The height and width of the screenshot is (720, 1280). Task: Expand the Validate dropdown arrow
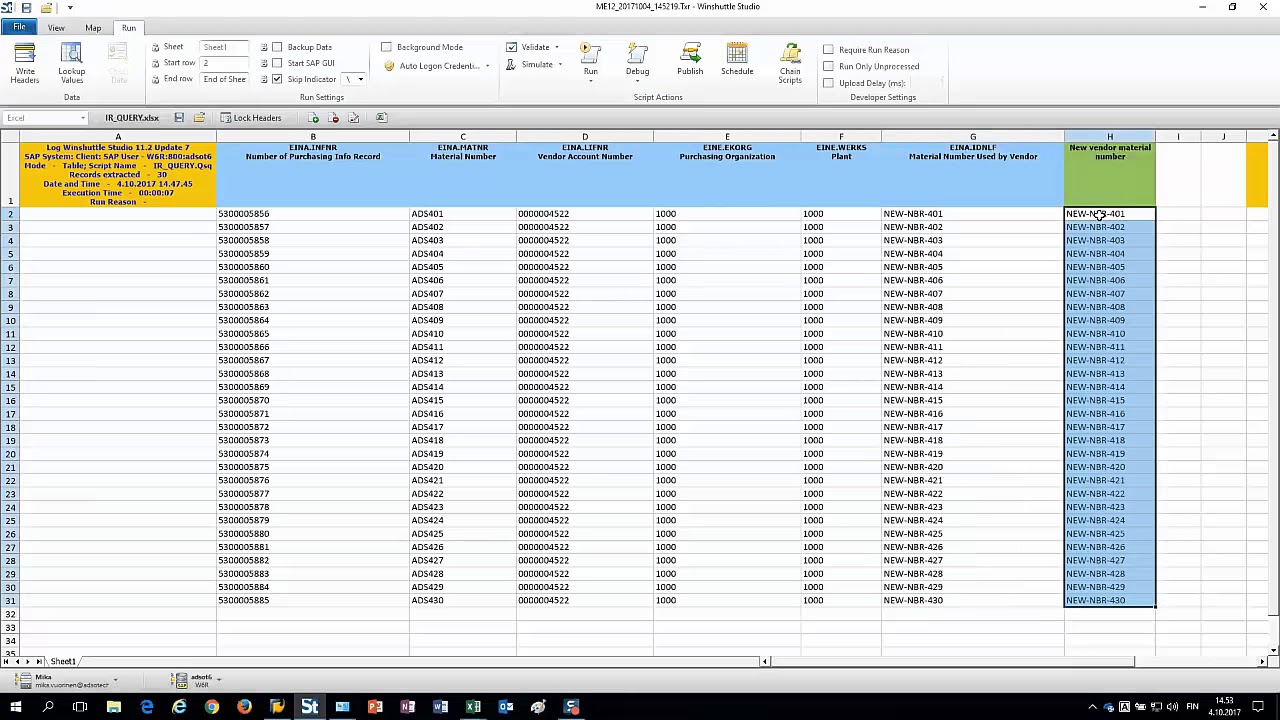(557, 47)
